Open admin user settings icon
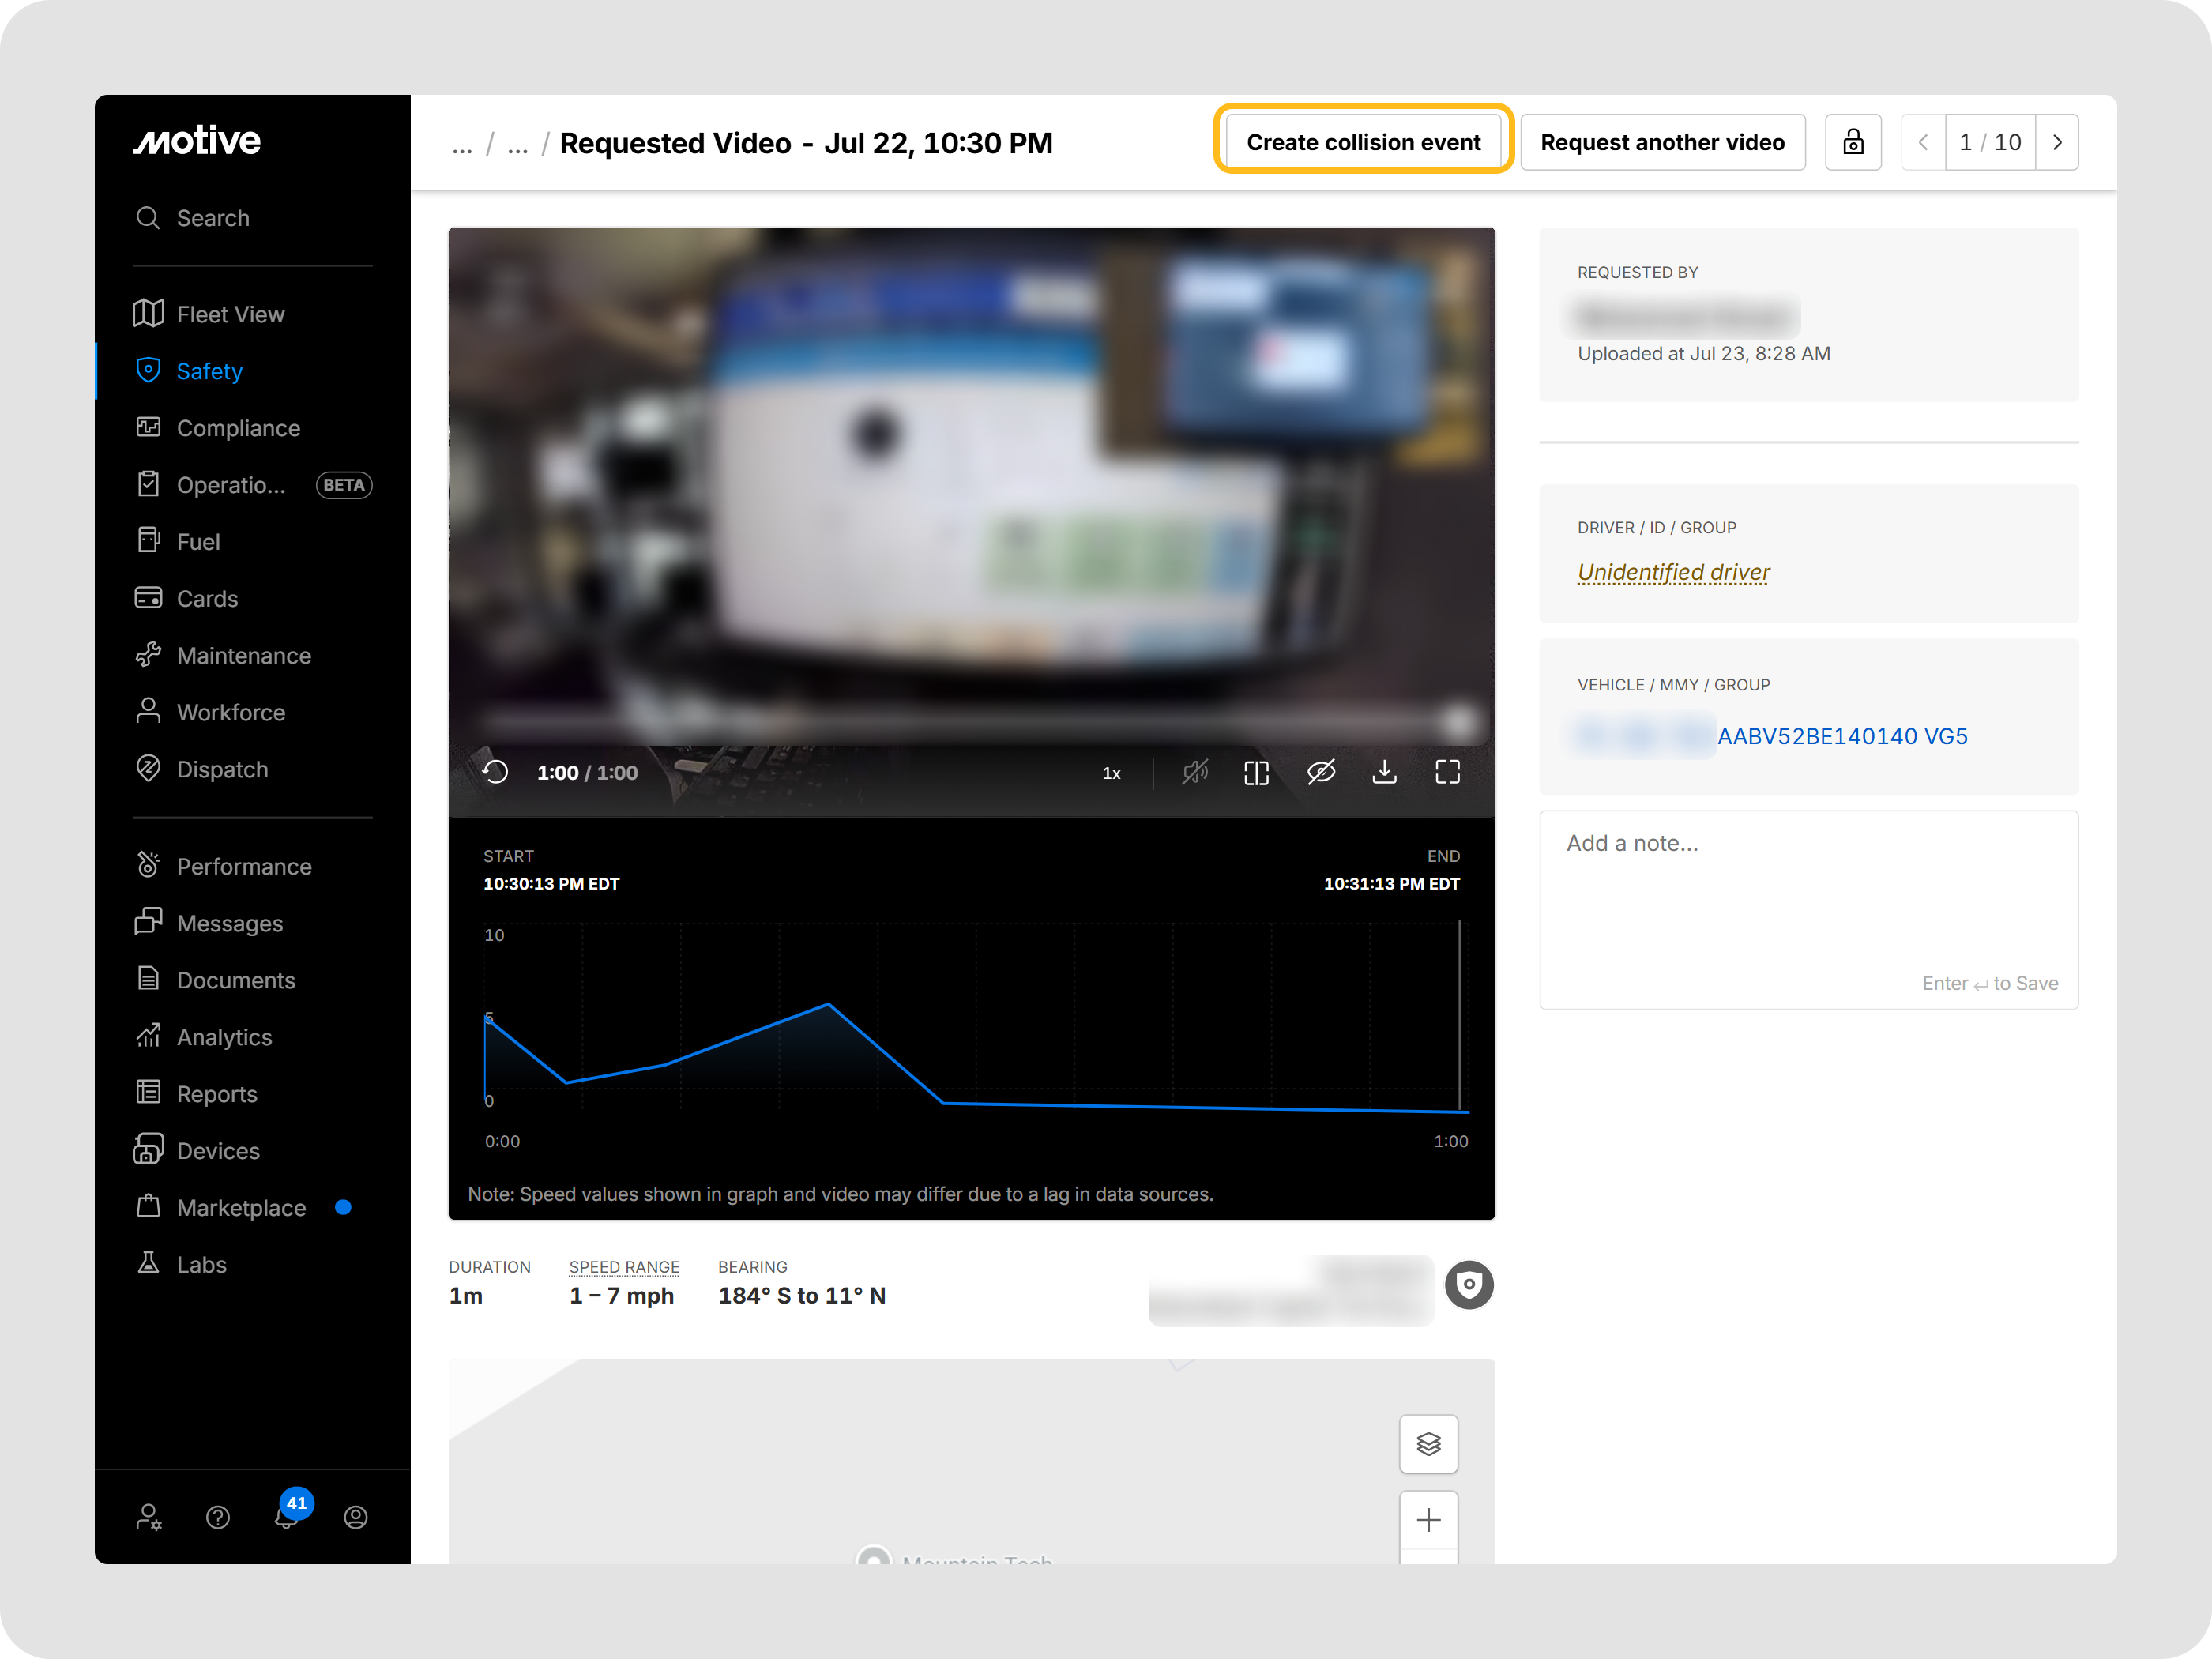Screen dimensions: 2212x1659 (x=149, y=1517)
